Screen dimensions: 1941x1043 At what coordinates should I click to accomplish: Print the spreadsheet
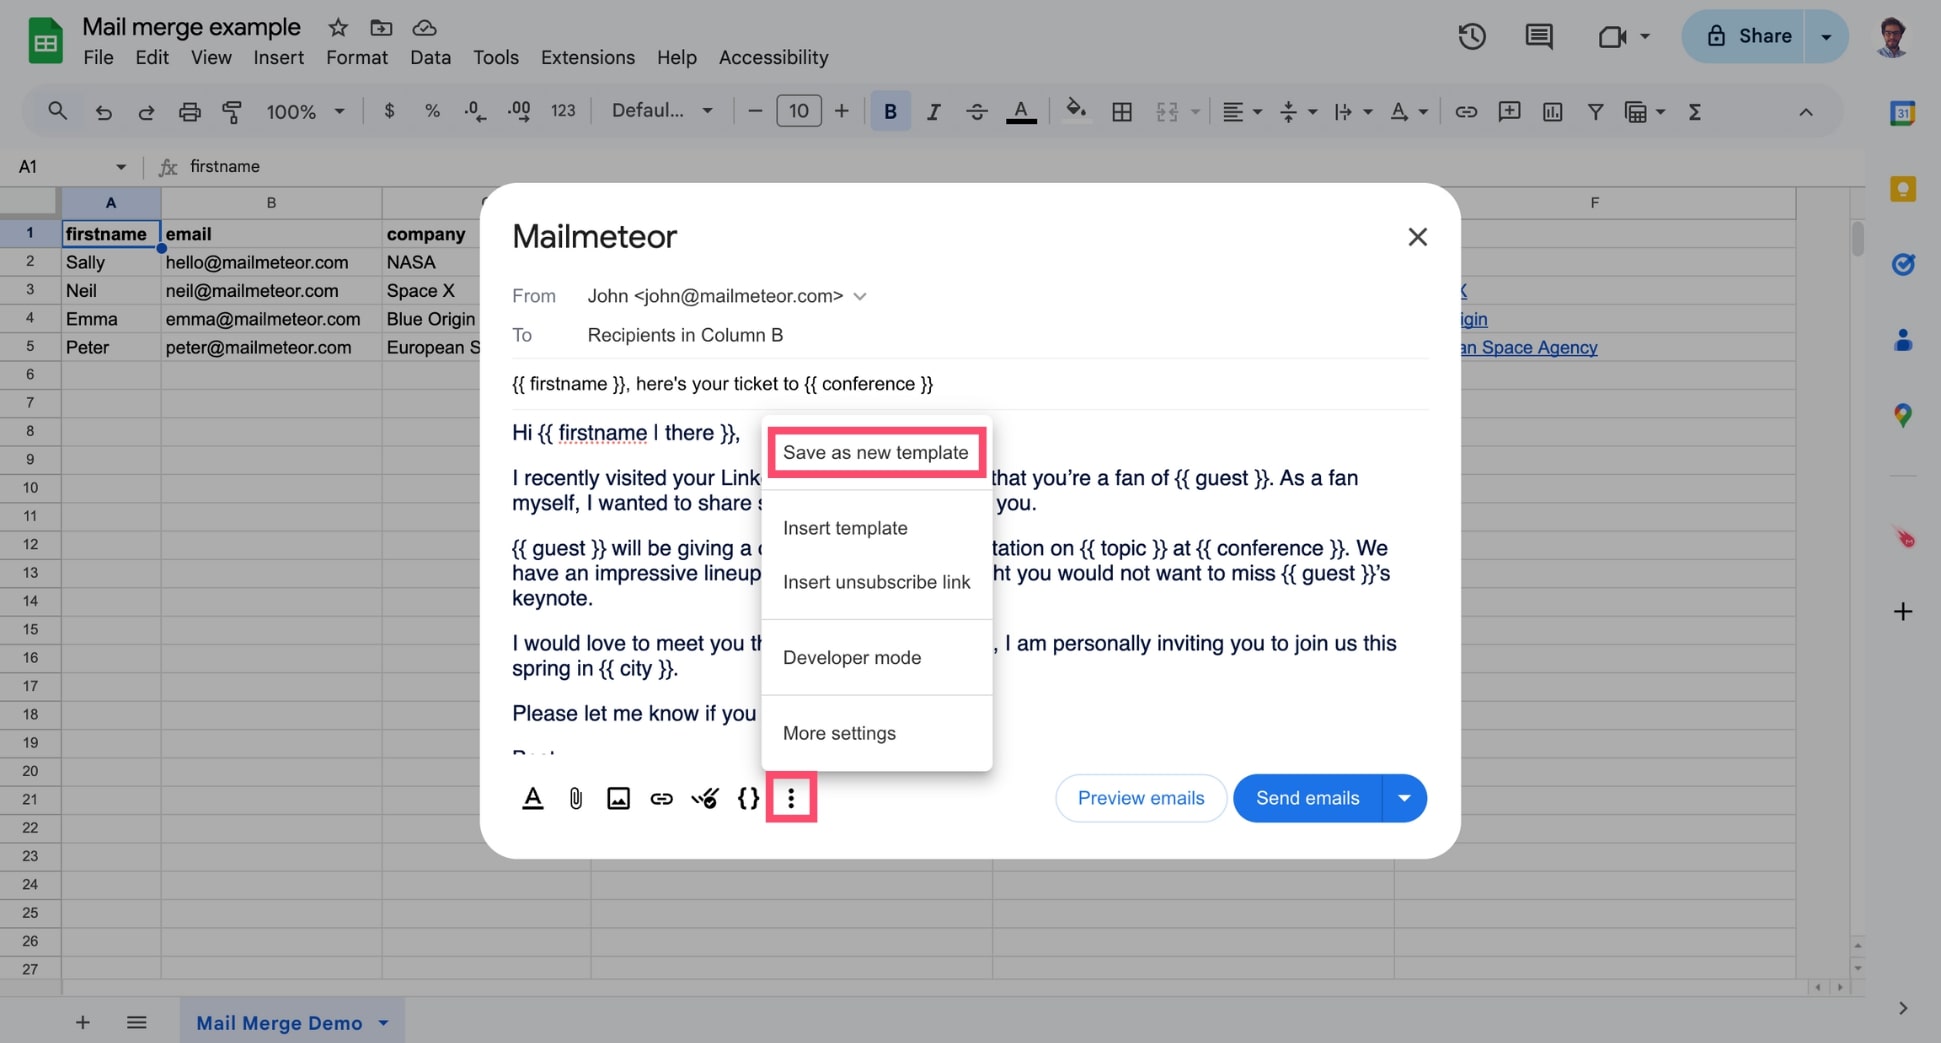coord(189,112)
